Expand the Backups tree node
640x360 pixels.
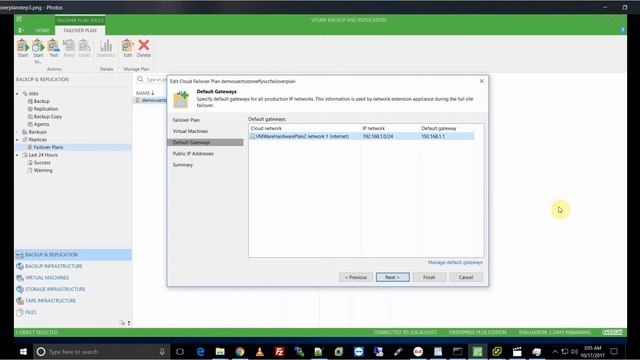[x=18, y=132]
